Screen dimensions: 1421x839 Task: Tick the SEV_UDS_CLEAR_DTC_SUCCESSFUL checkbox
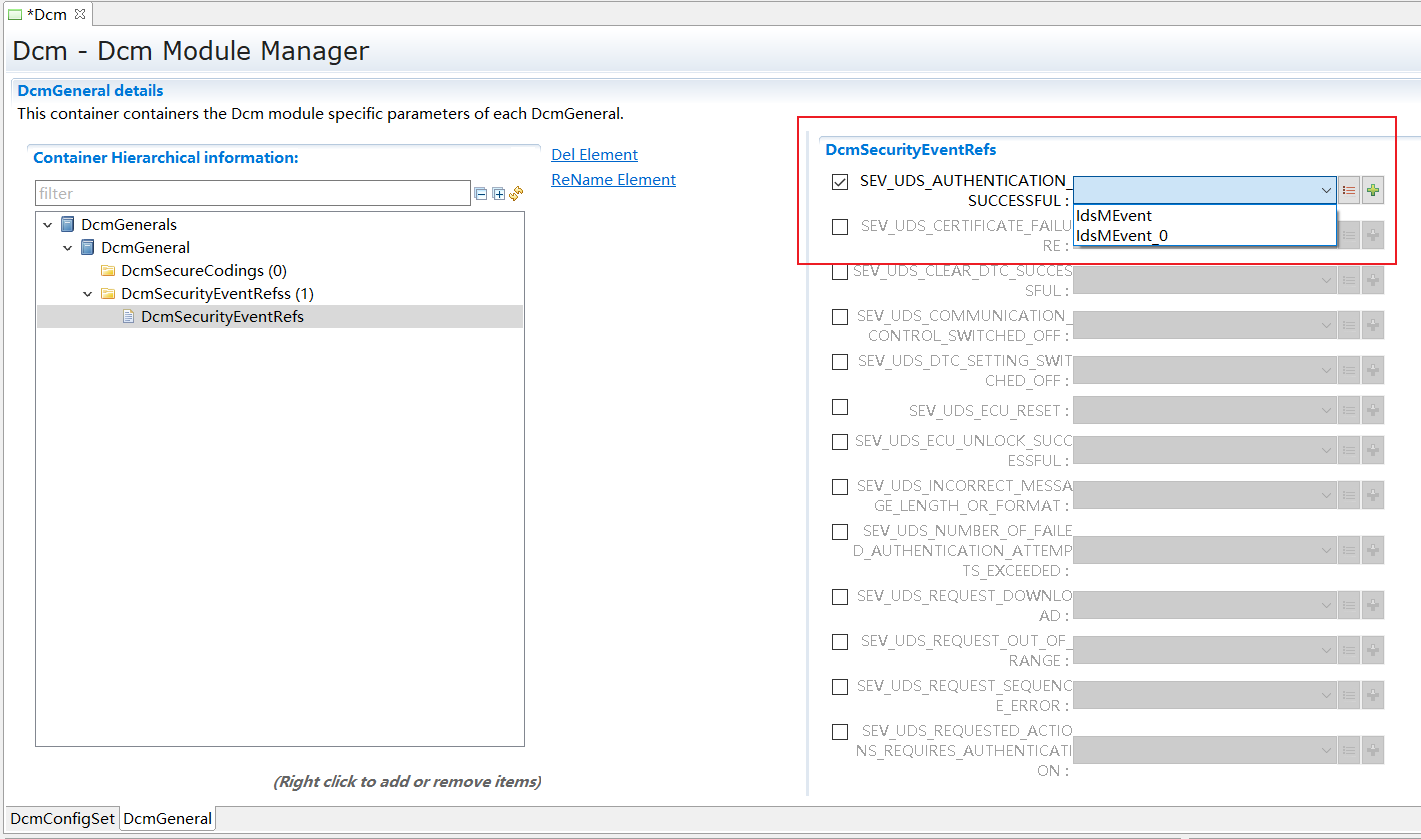[x=840, y=272]
